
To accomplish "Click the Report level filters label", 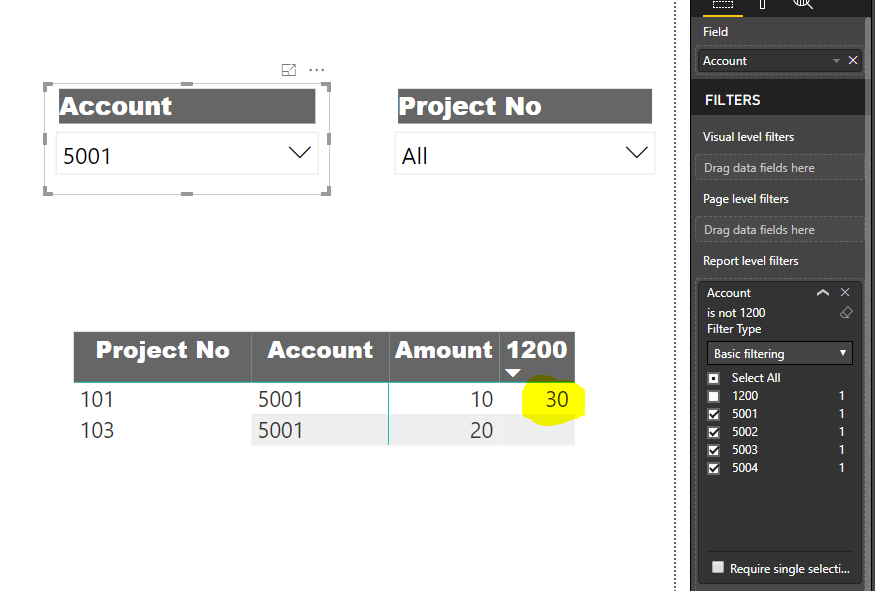I will pyautogui.click(x=750, y=261).
